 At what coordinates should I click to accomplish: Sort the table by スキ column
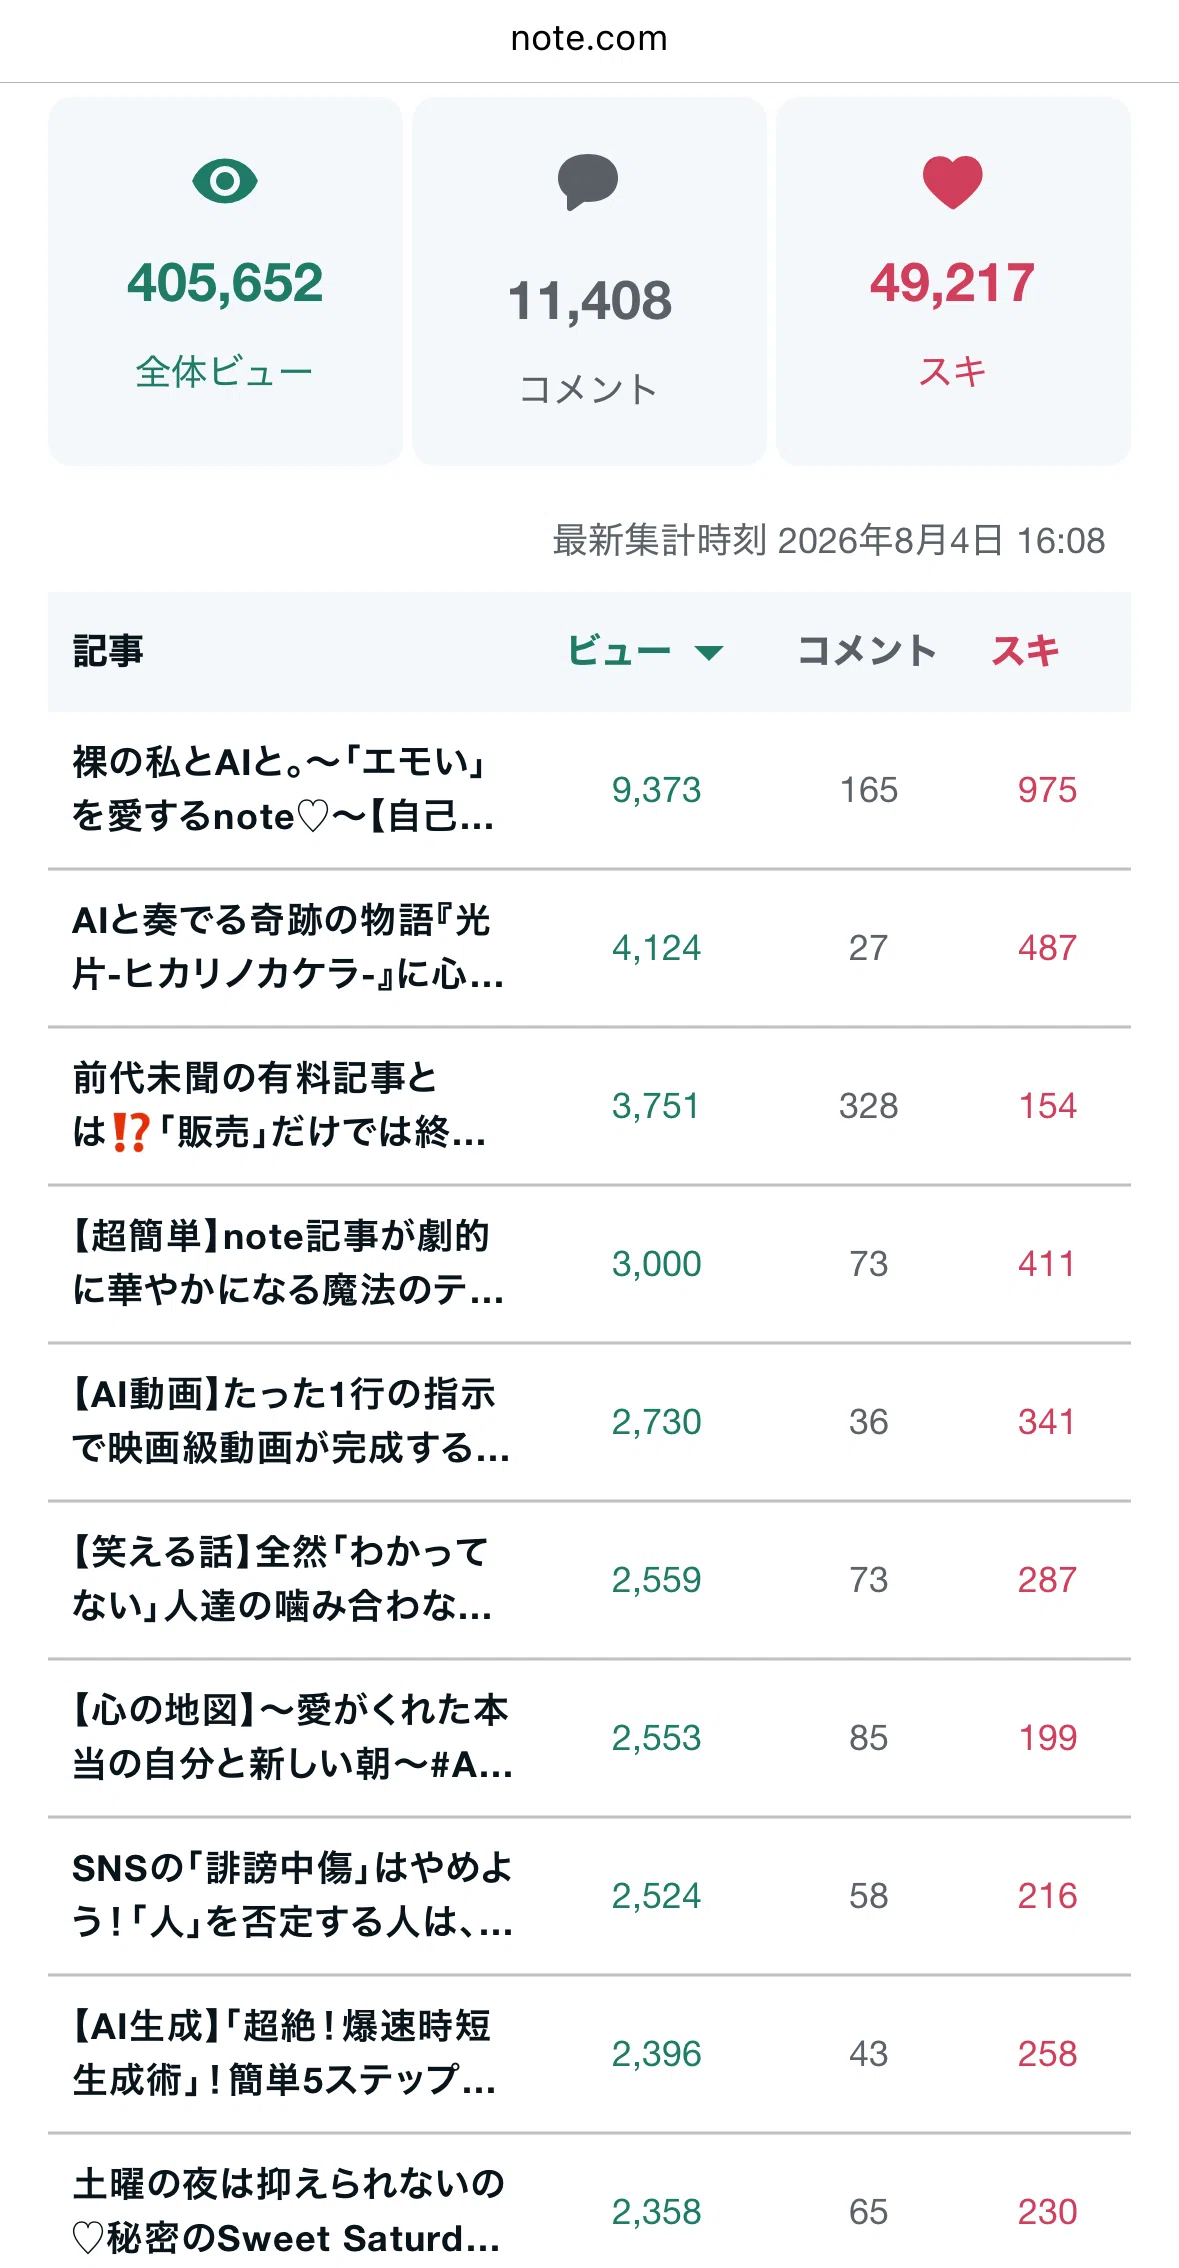[1025, 651]
